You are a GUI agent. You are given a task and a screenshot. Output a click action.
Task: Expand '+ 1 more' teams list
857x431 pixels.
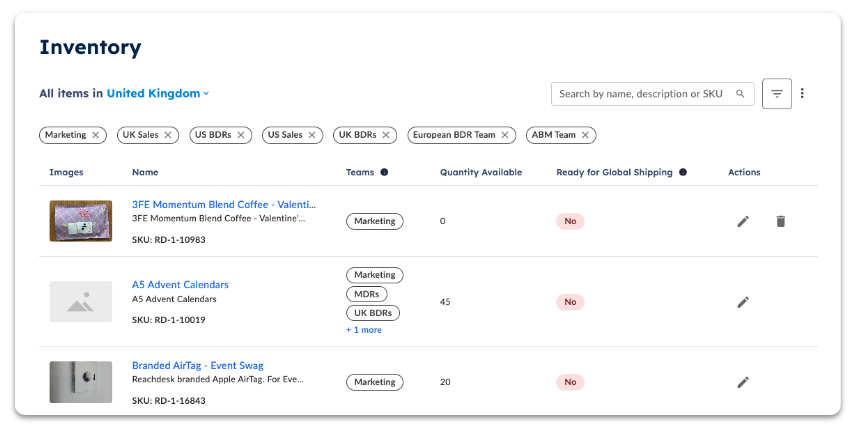coord(363,330)
